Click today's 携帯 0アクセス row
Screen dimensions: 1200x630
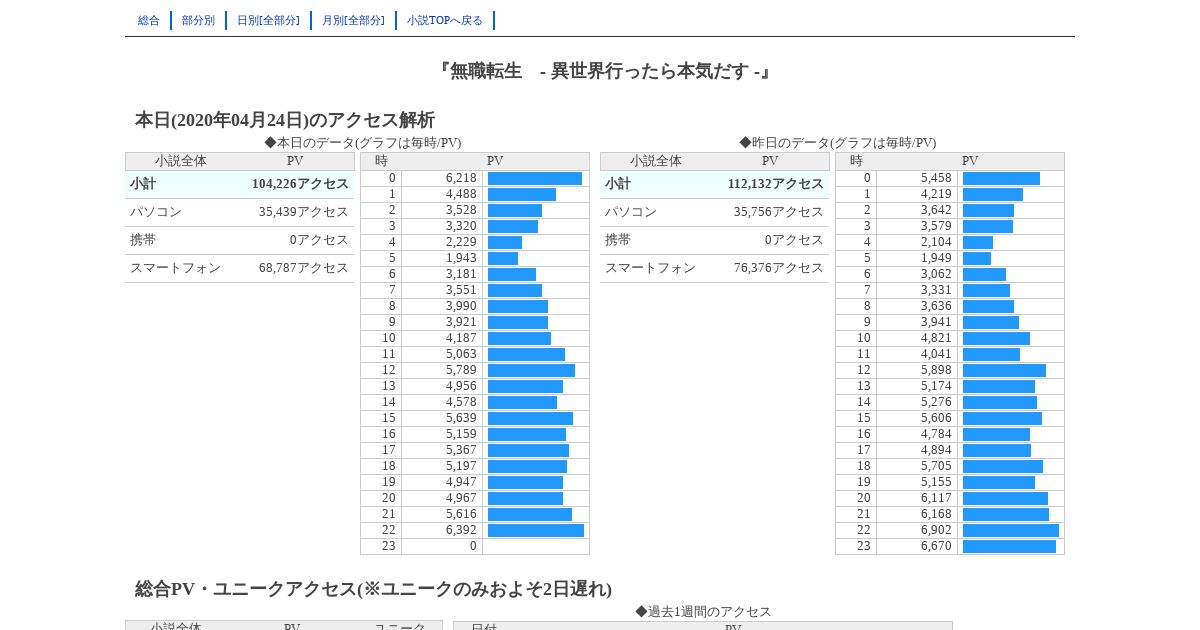[x=240, y=240]
